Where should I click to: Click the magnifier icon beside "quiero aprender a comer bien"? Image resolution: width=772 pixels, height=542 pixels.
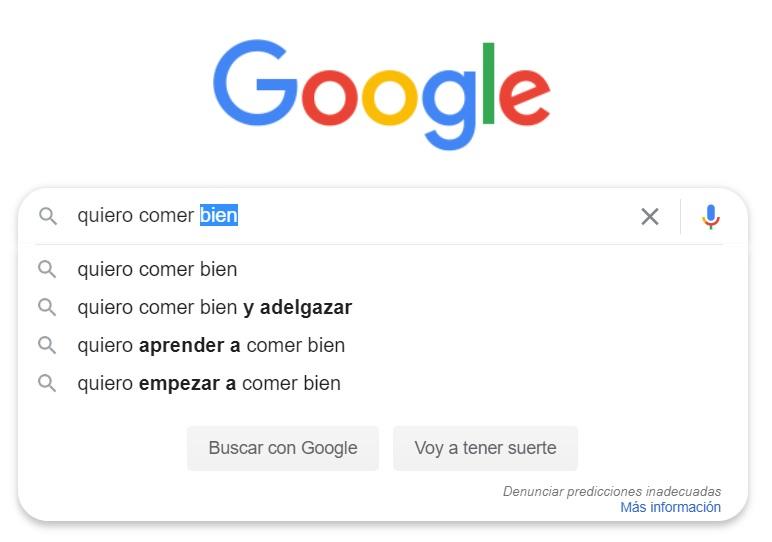pos(47,345)
